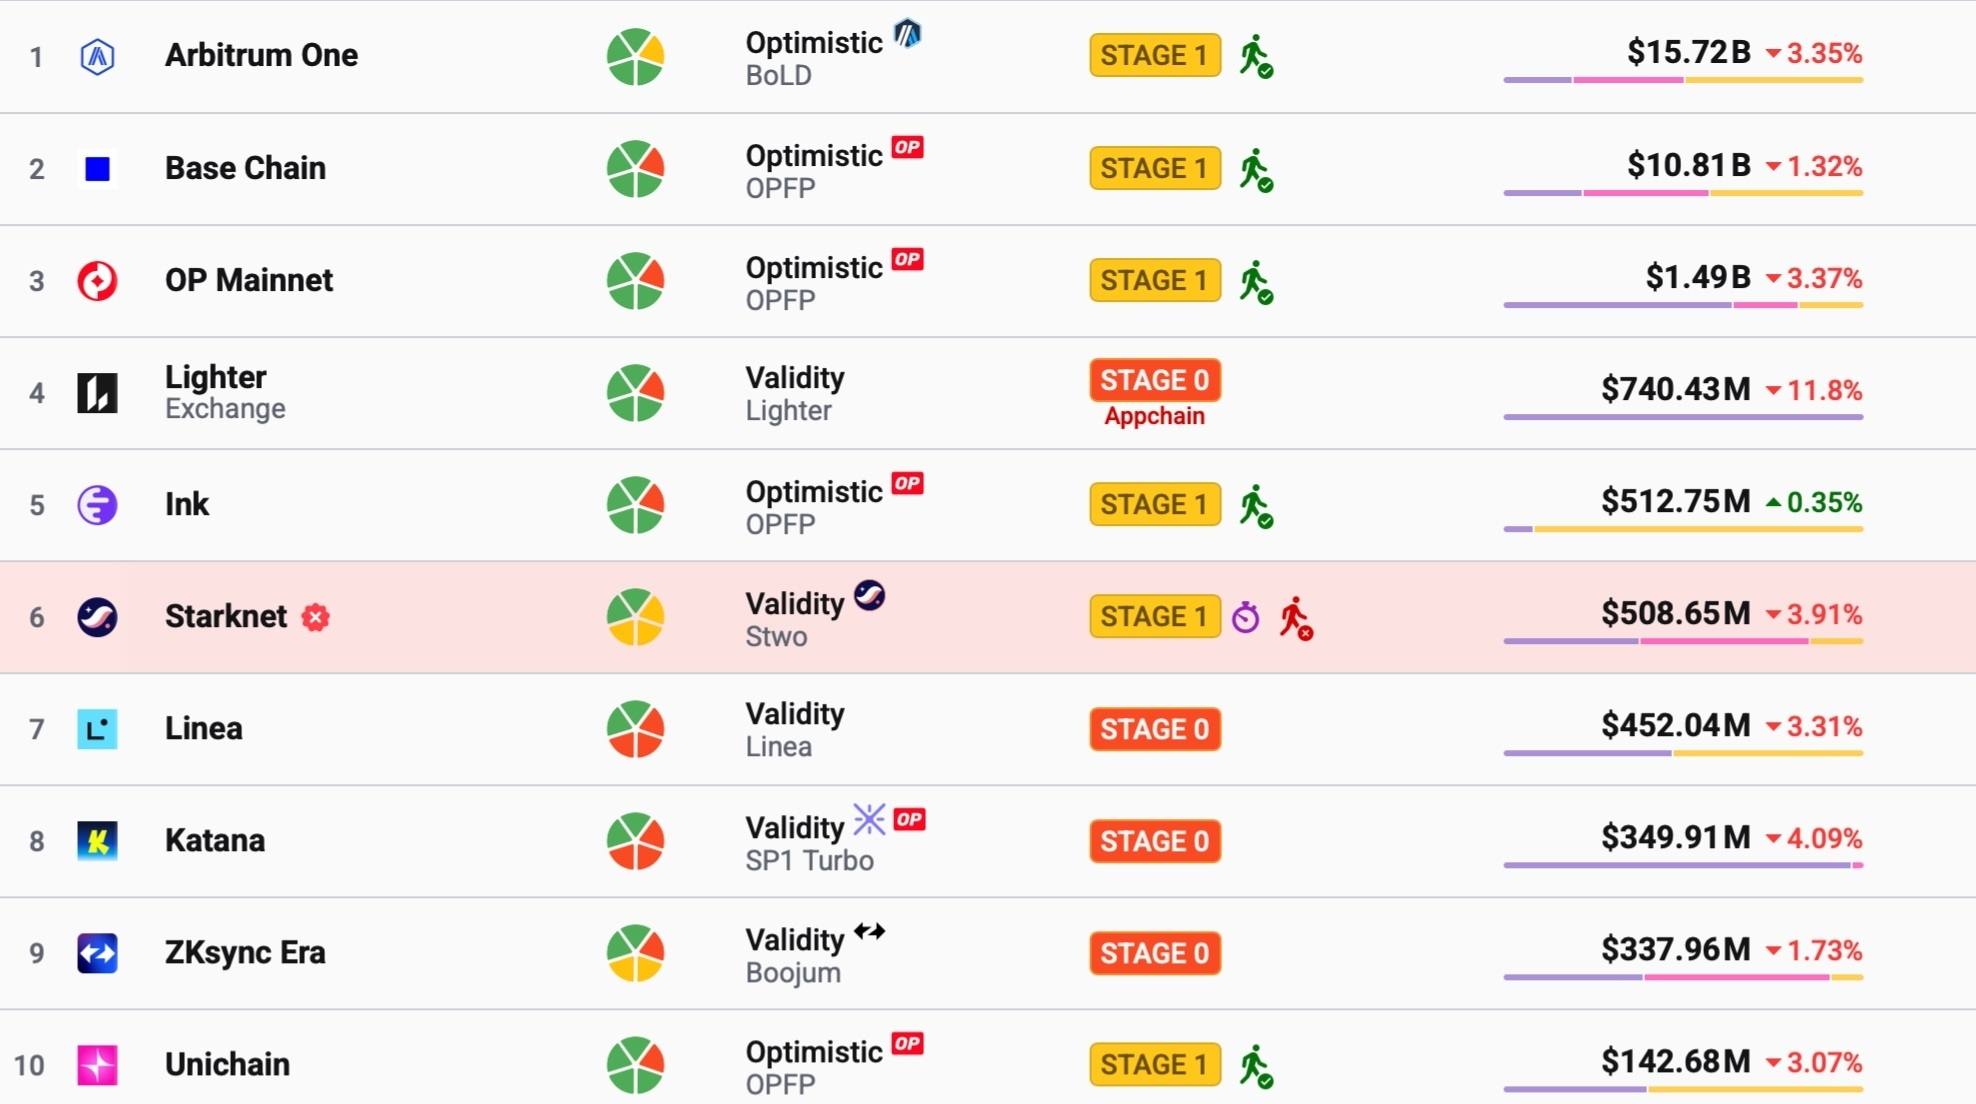
Task: Click the STAGE 1 badge for Unichain
Action: point(1155,1064)
